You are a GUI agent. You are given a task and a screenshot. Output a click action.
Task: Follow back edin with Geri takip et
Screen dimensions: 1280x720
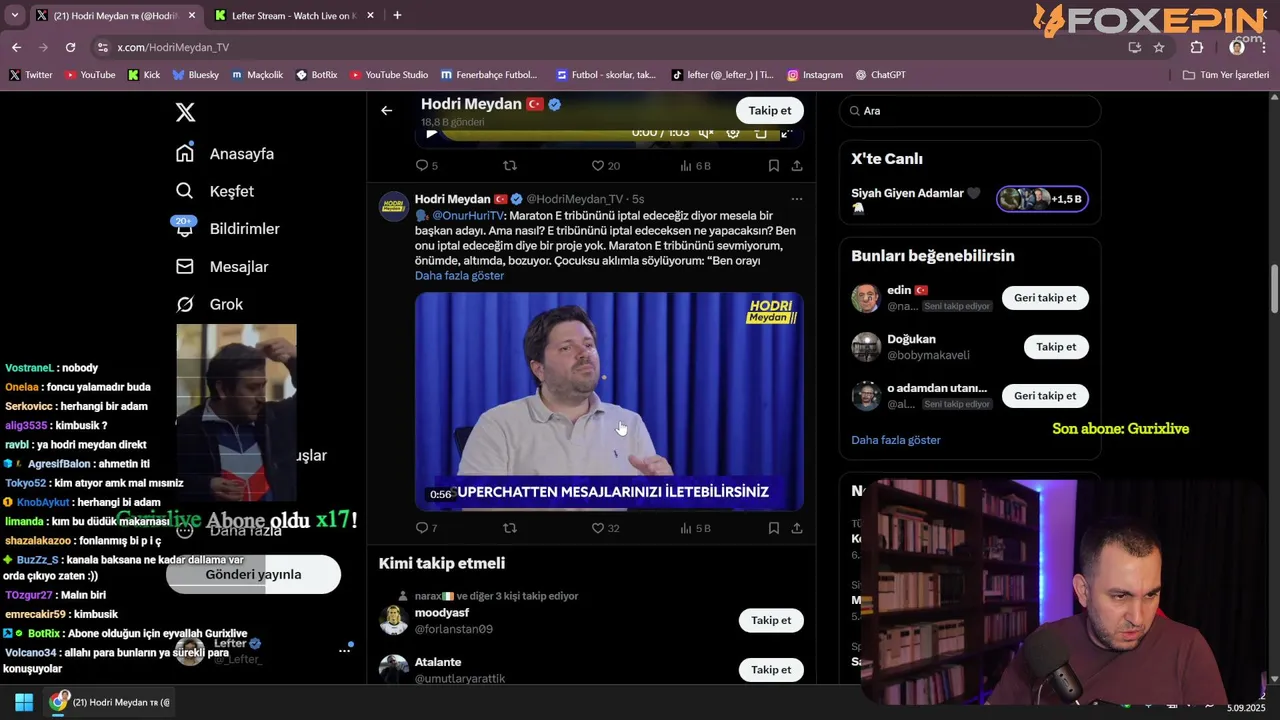click(1045, 298)
